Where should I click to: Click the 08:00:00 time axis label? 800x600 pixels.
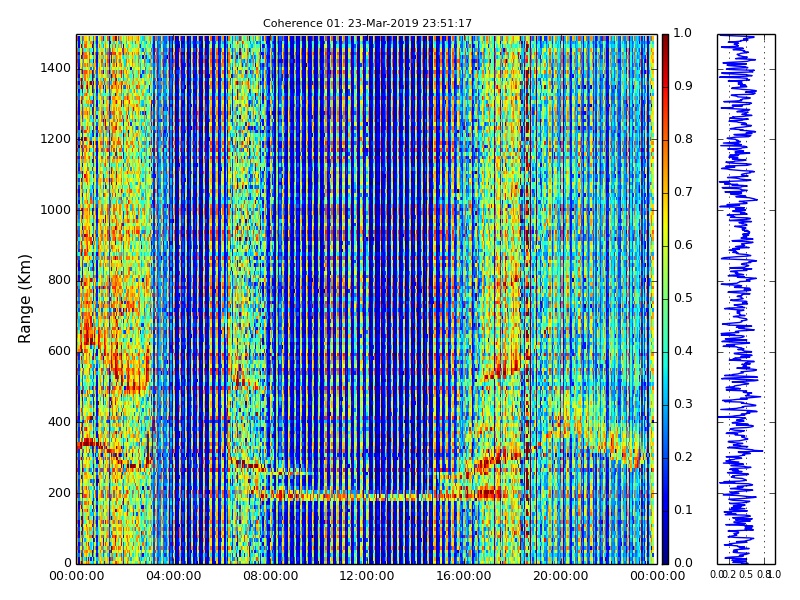coord(270,577)
